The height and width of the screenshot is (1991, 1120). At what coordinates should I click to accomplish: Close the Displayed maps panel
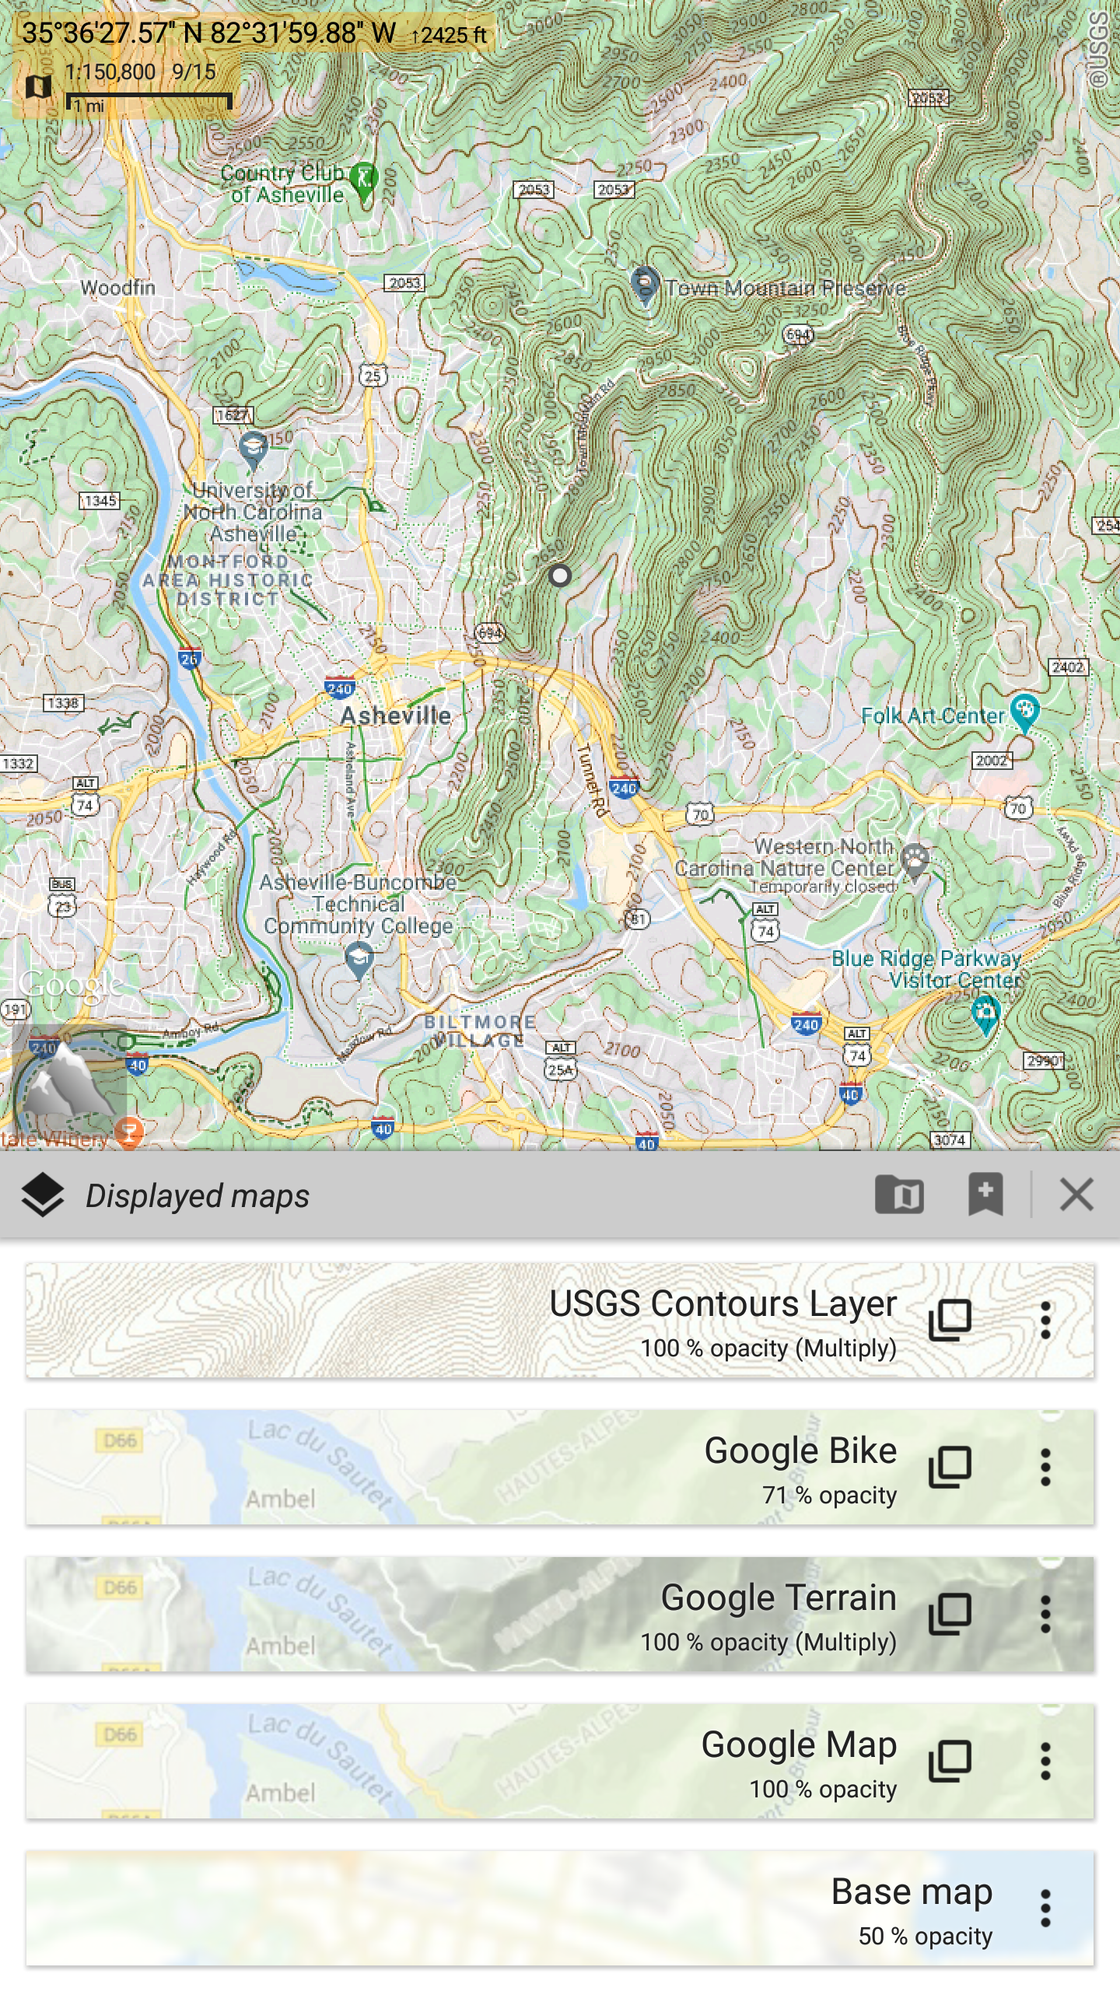coord(1076,1195)
